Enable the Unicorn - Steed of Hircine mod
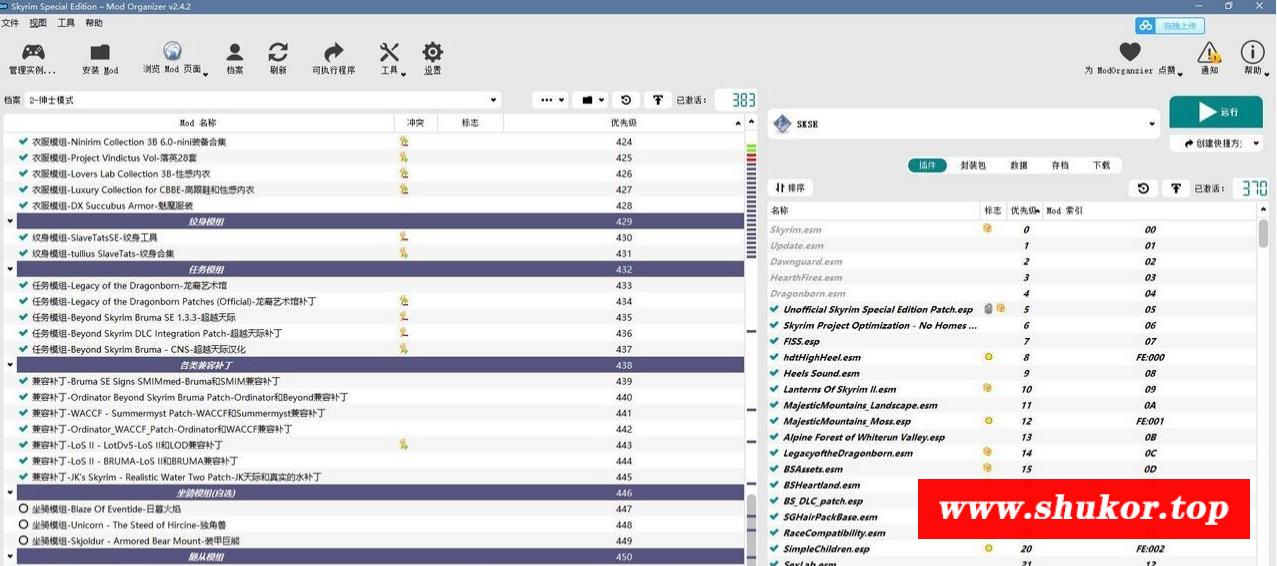The width and height of the screenshot is (1277, 566). click(23, 525)
